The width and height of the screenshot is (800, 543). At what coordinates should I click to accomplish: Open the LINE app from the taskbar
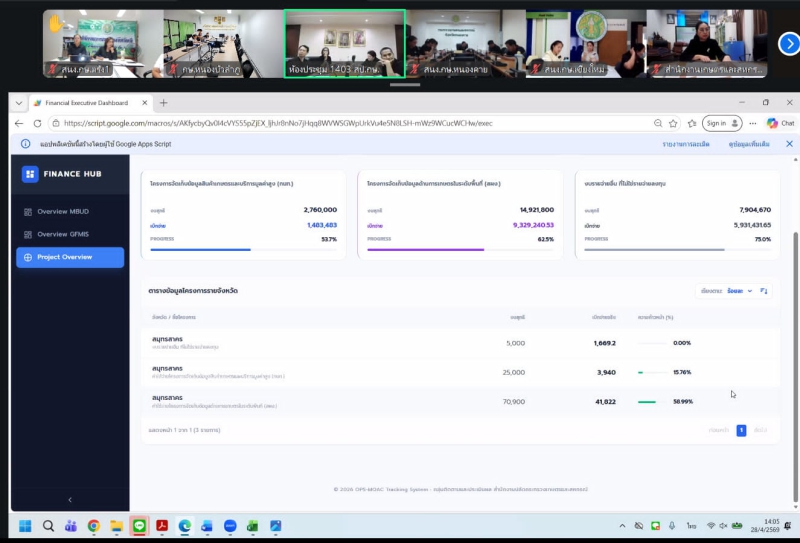point(139,526)
